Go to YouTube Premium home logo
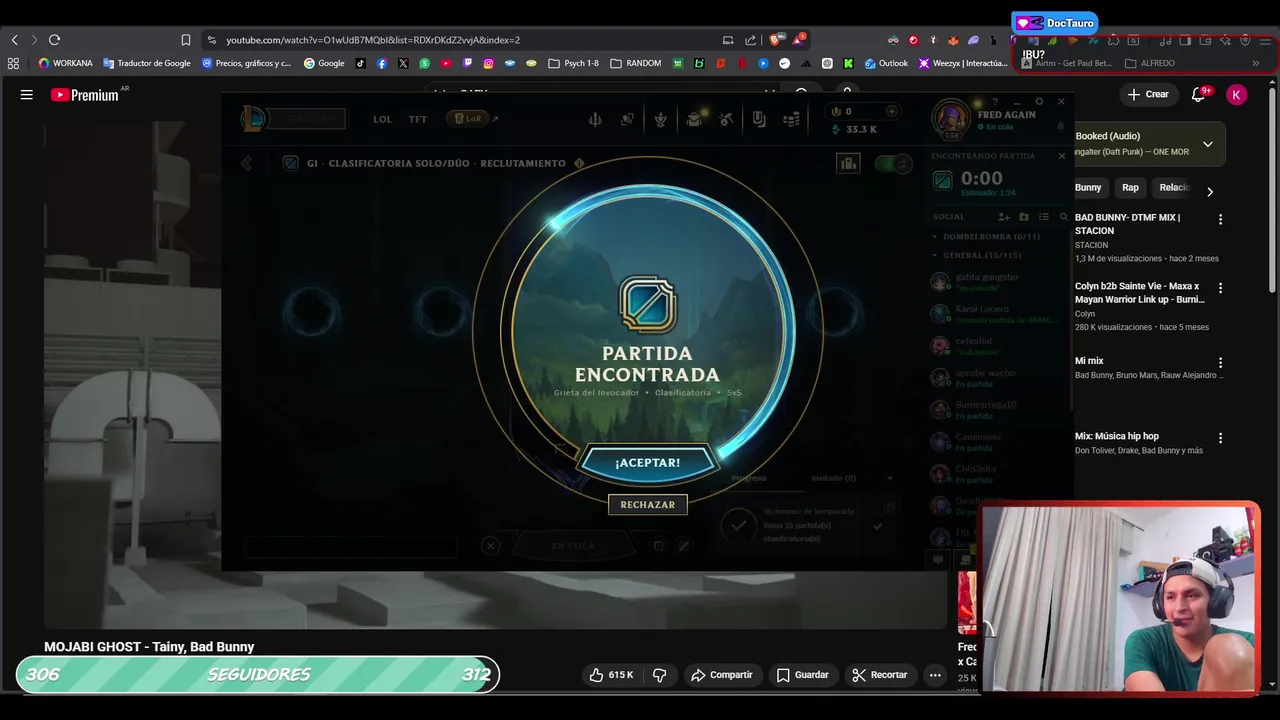The width and height of the screenshot is (1280, 720). pos(85,95)
